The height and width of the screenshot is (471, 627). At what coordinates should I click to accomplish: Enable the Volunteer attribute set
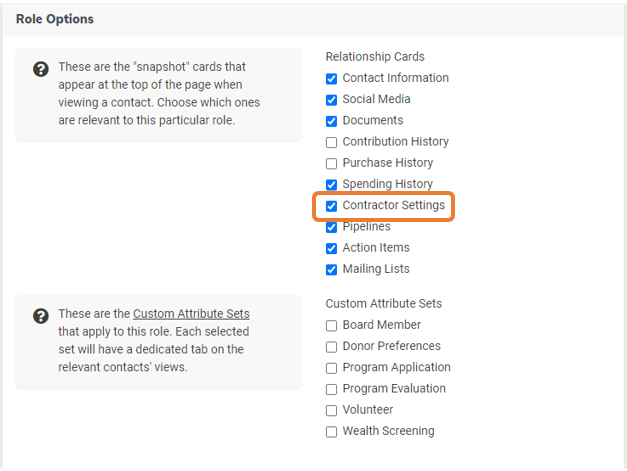click(332, 410)
